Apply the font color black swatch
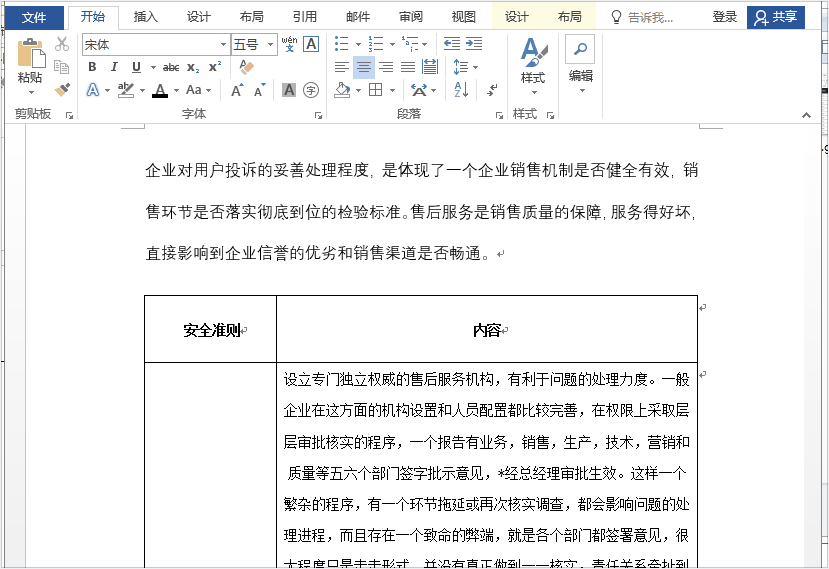This screenshot has height=569, width=829. click(160, 90)
